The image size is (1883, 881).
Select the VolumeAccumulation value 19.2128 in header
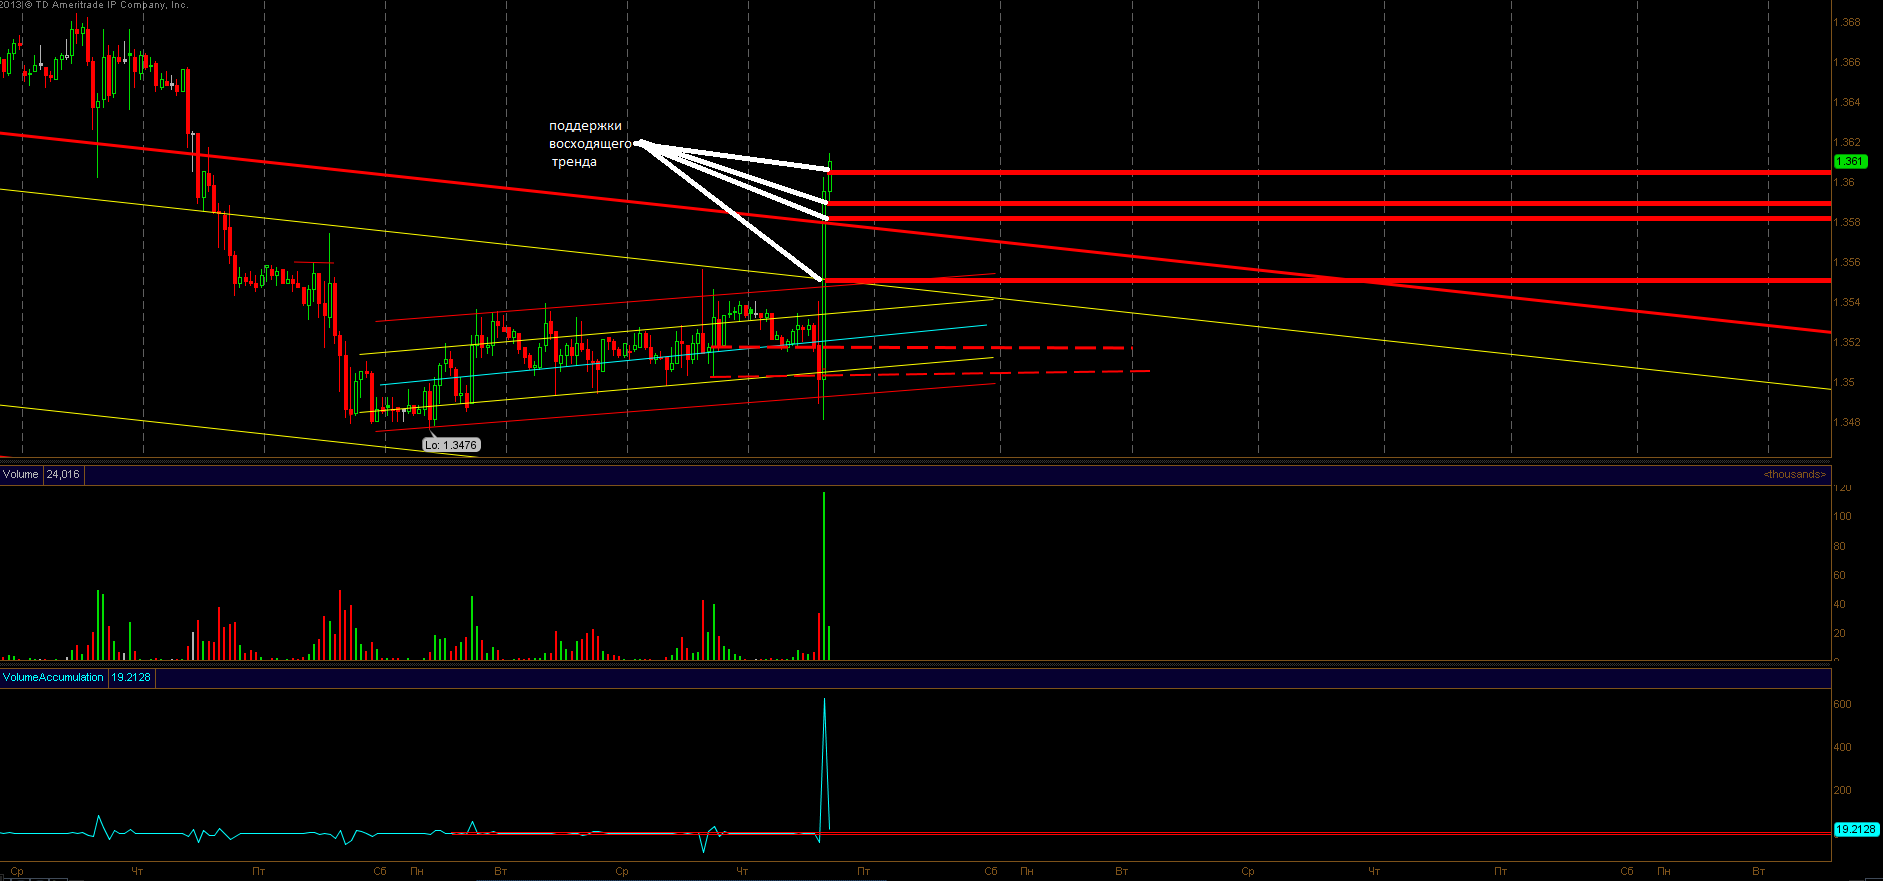coord(131,677)
